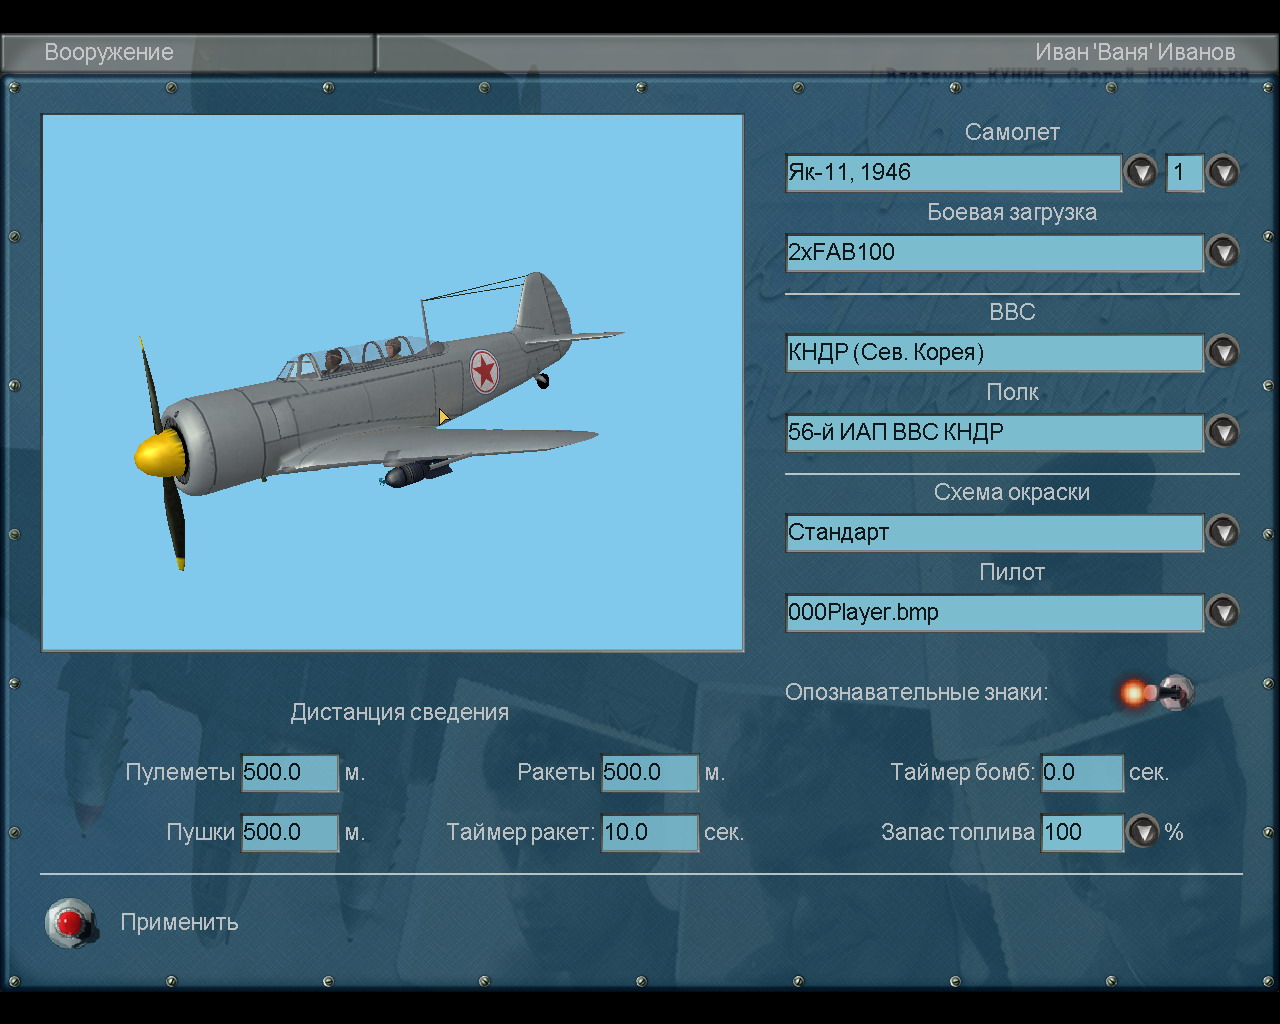Click the Применить text label

coord(179,922)
